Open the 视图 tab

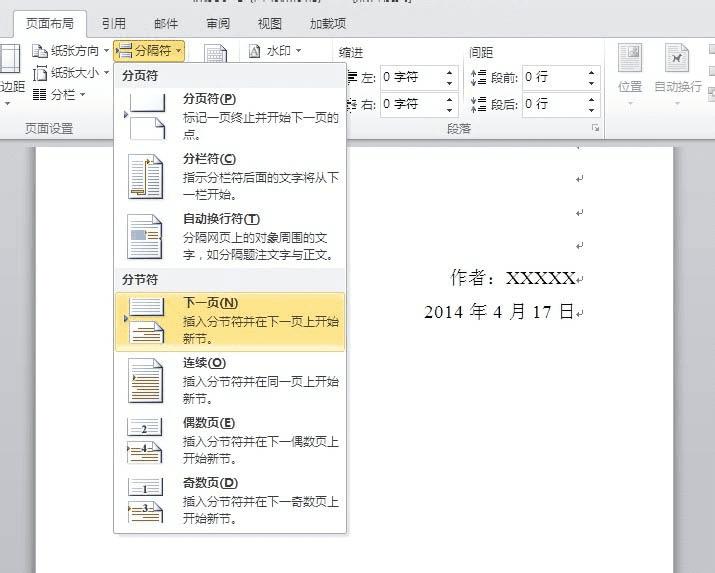tap(270, 24)
